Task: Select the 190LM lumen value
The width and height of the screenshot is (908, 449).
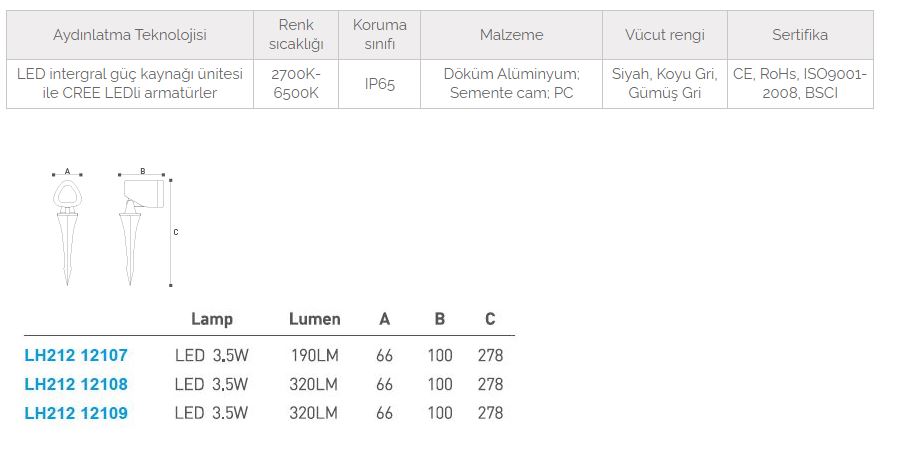Action: coord(314,355)
